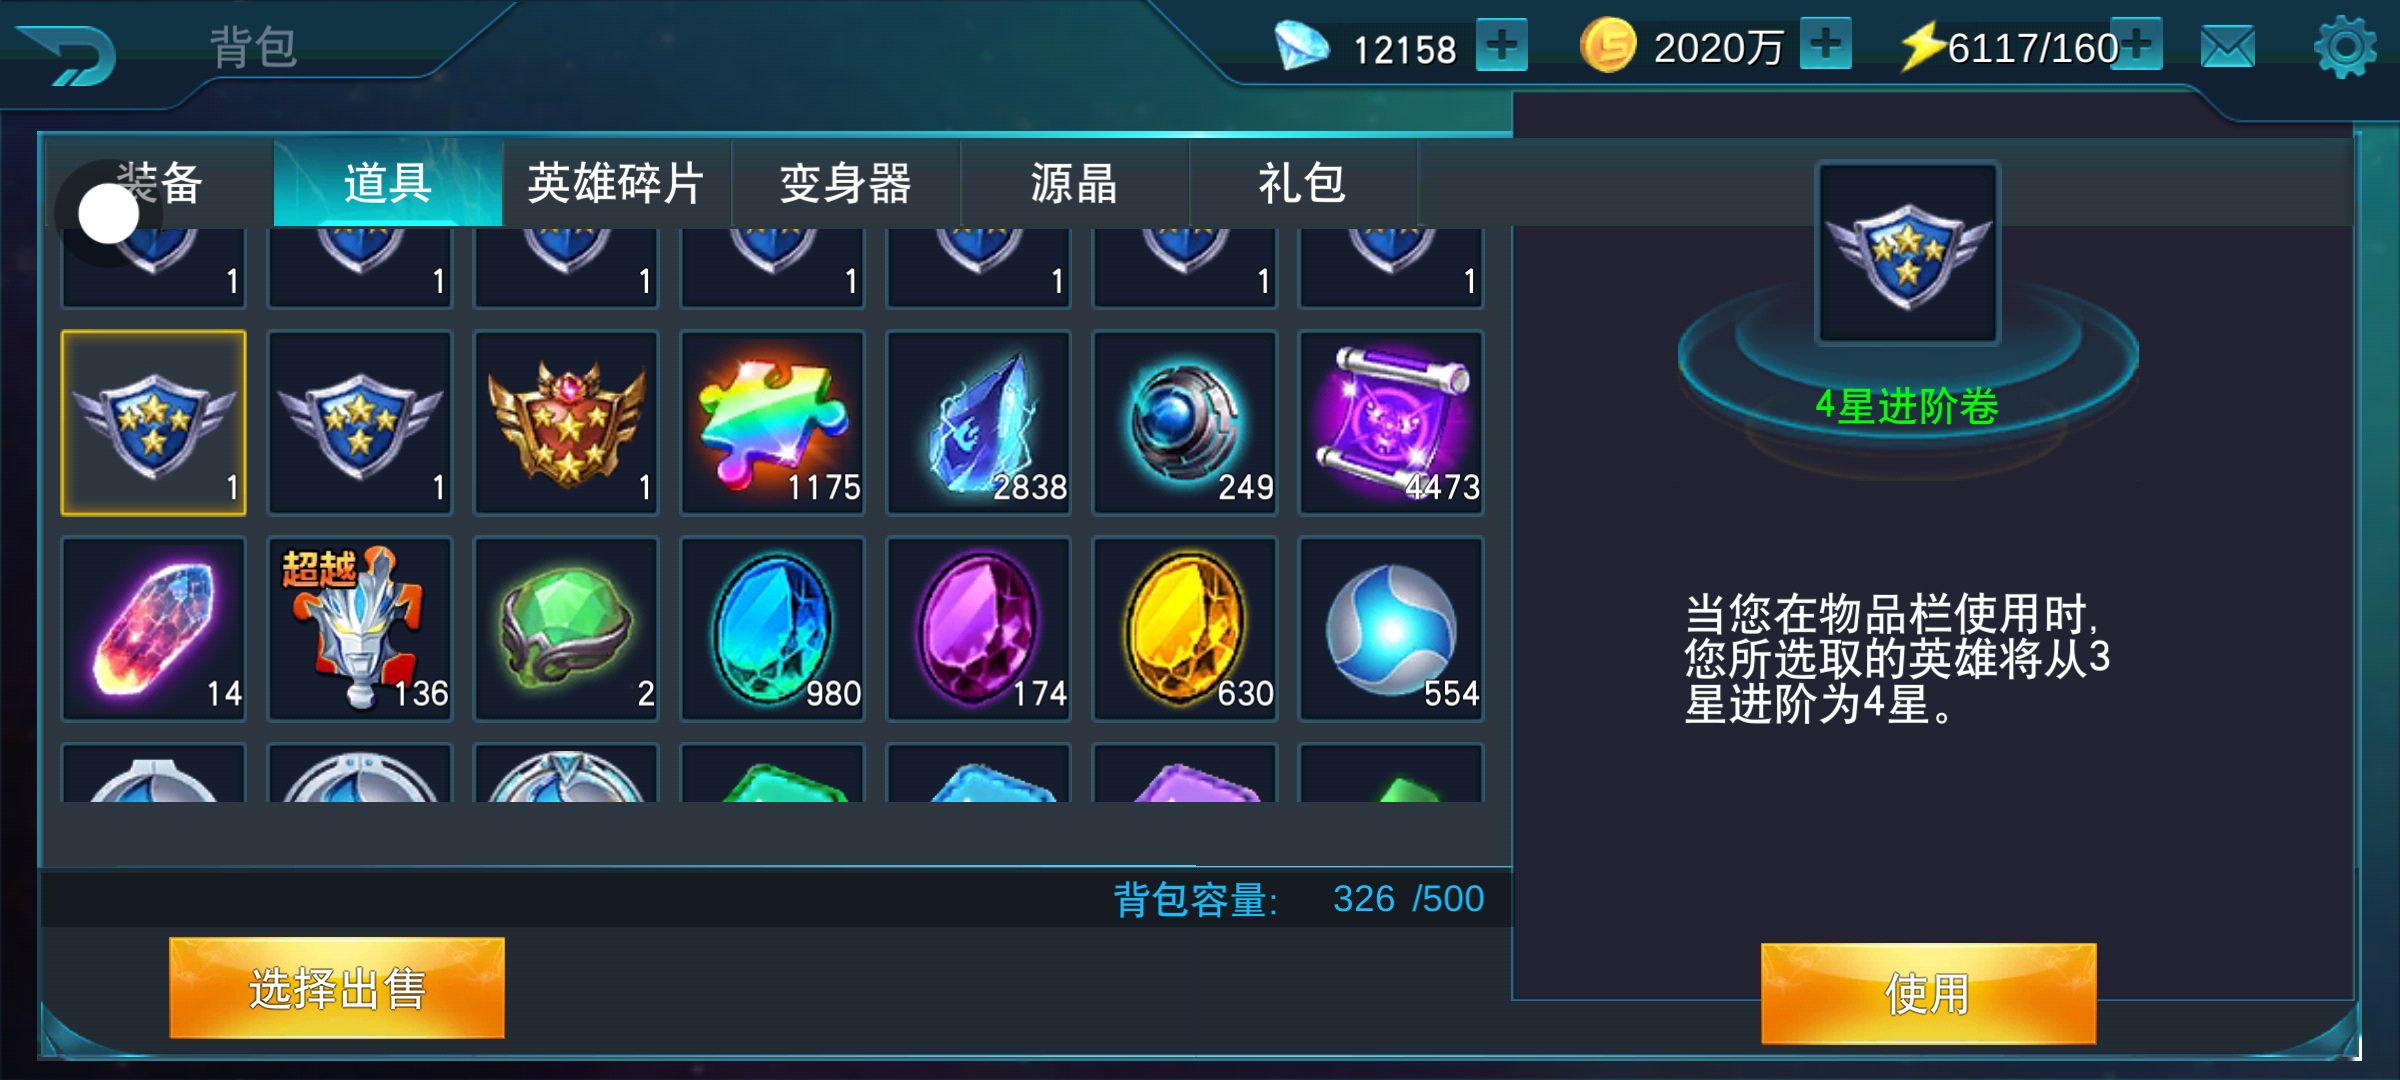Select the golden red winged badge item
2400x1080 pixels.
click(566, 423)
